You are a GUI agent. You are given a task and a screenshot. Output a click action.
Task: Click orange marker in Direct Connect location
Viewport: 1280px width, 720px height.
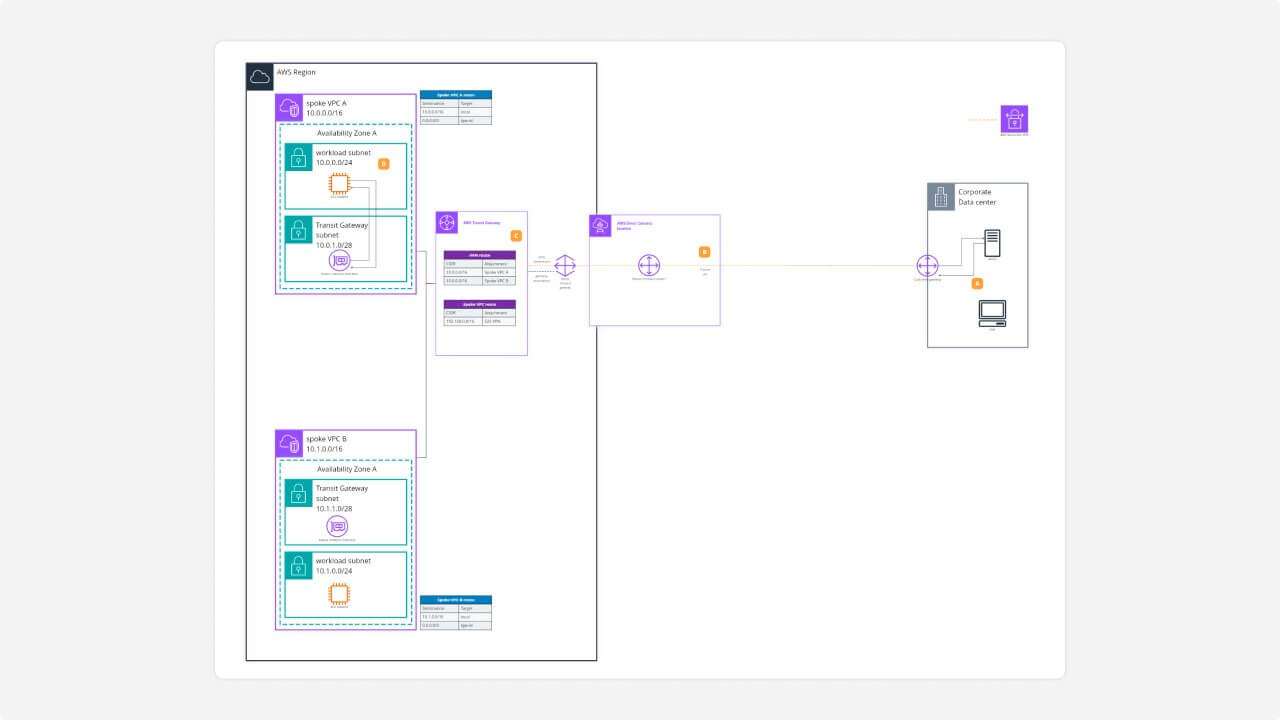point(704,252)
